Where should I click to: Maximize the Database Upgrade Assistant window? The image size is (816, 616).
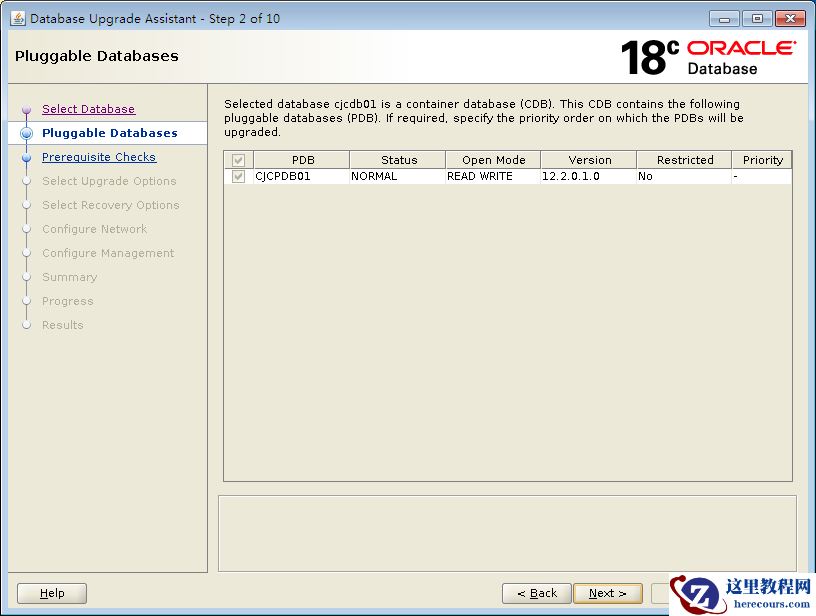coord(757,19)
